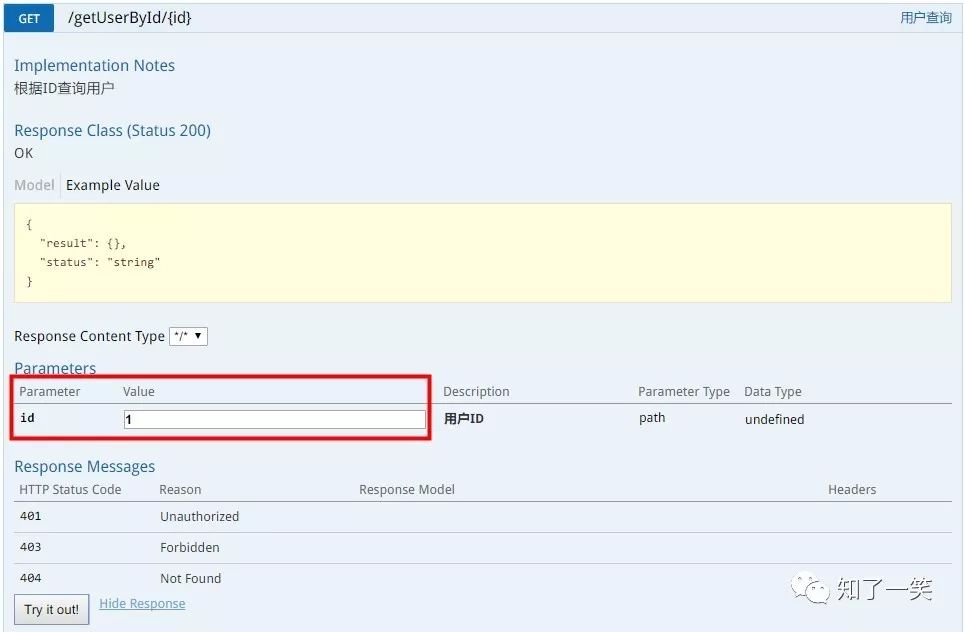The image size is (964, 632).
Task: Click the HTTP Status Code column header
Action: coord(70,489)
